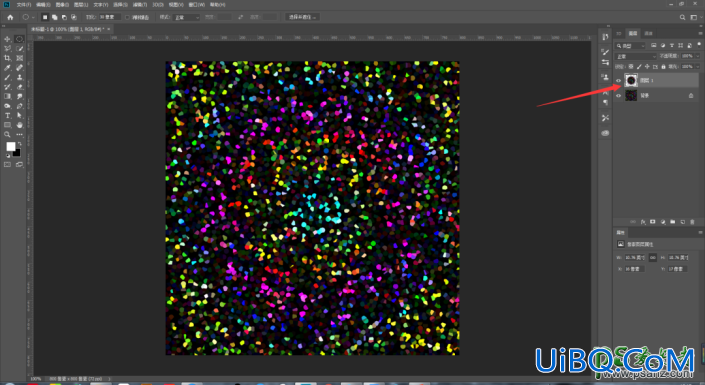Select the Brush tool

[7, 77]
